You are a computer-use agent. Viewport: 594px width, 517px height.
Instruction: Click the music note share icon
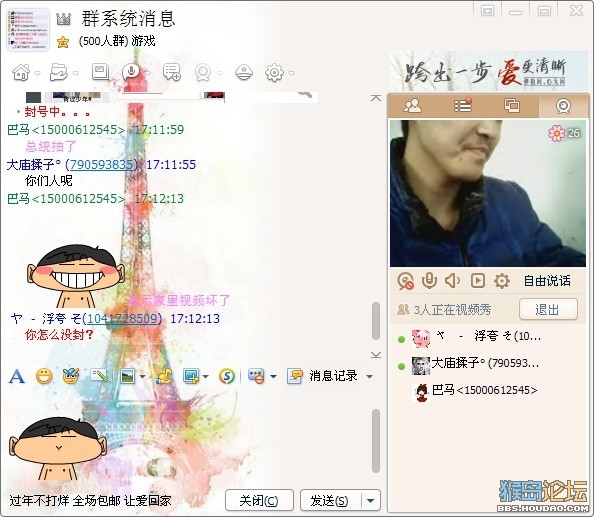click(x=164, y=376)
